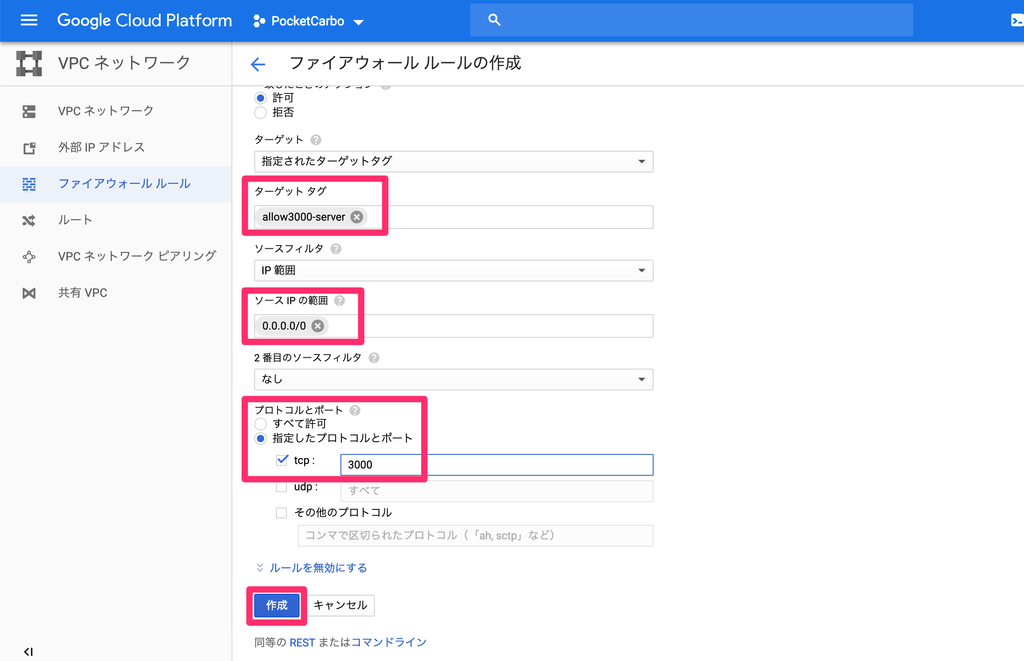1024x661 pixels.
Task: Expand the ルールを無効にする section
Action: pyautogui.click(x=312, y=568)
